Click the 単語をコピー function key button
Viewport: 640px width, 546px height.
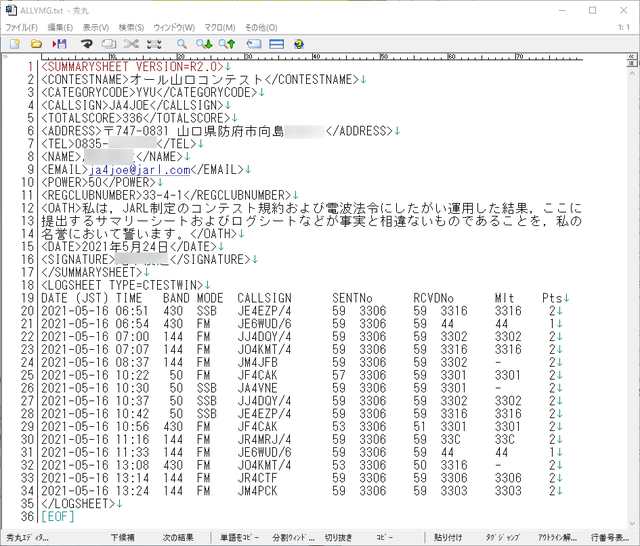[239, 537]
